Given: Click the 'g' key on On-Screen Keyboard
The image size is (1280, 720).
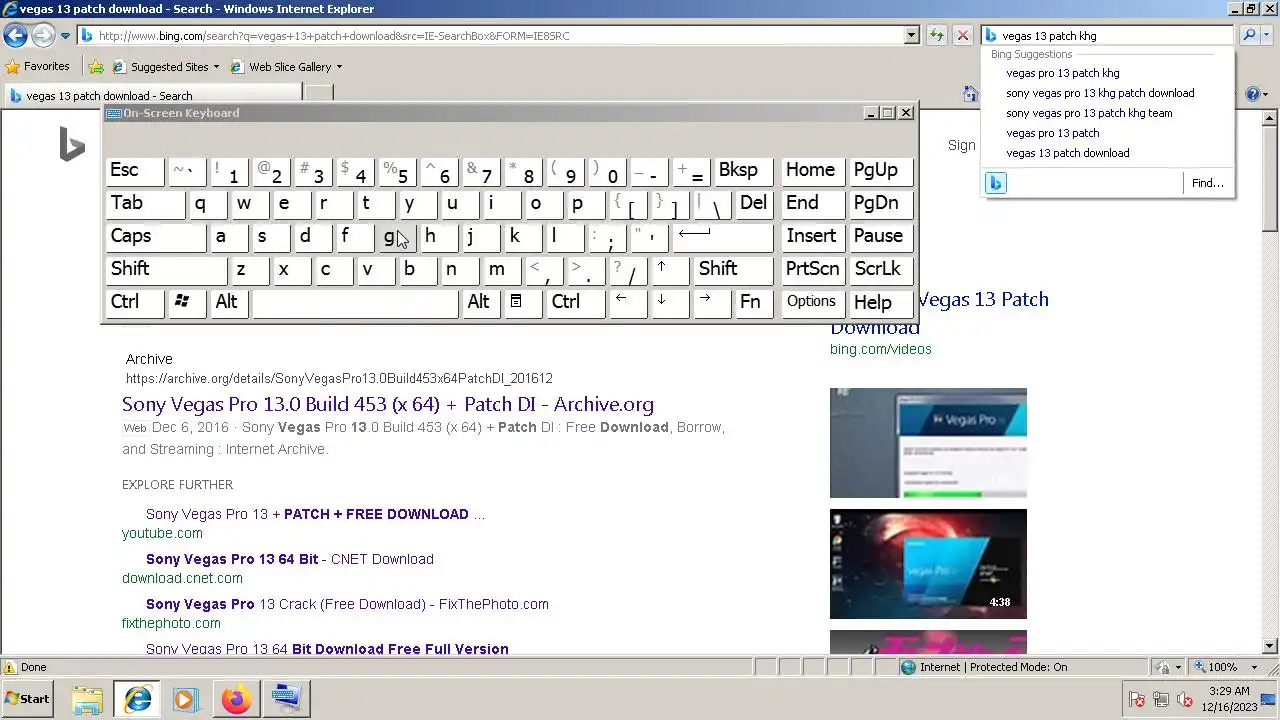Looking at the screenshot, I should click(397, 237).
